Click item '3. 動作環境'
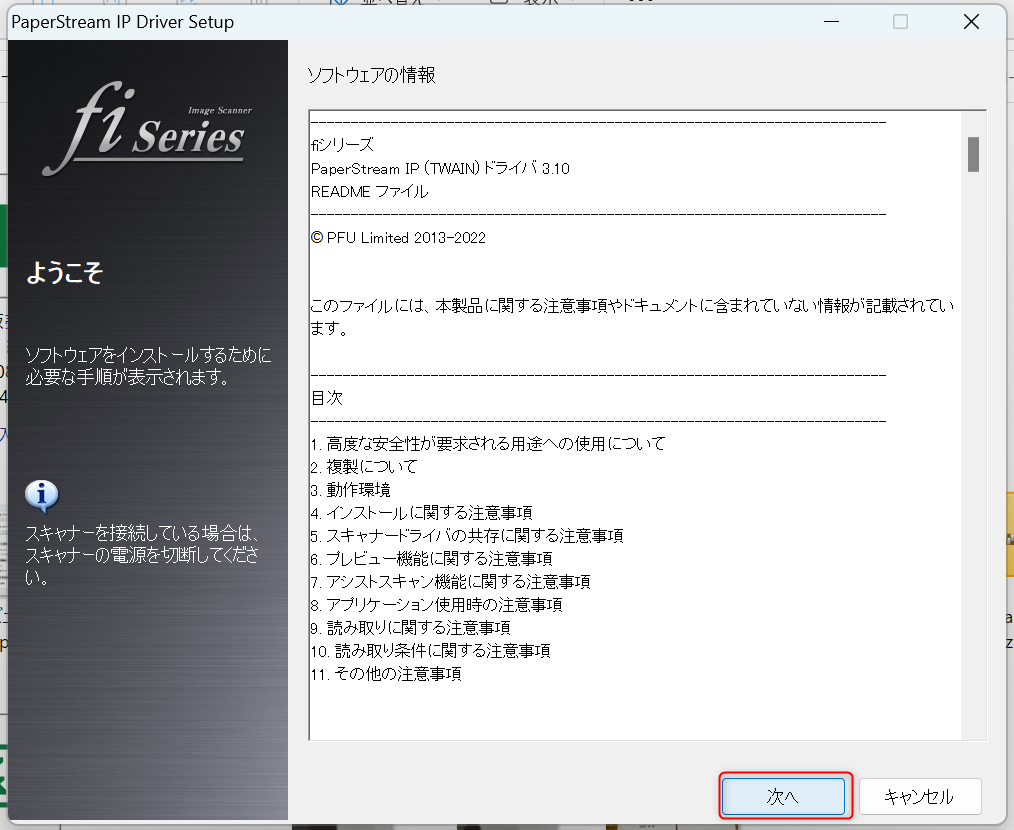Viewport: 1014px width, 830px height. [x=351, y=490]
